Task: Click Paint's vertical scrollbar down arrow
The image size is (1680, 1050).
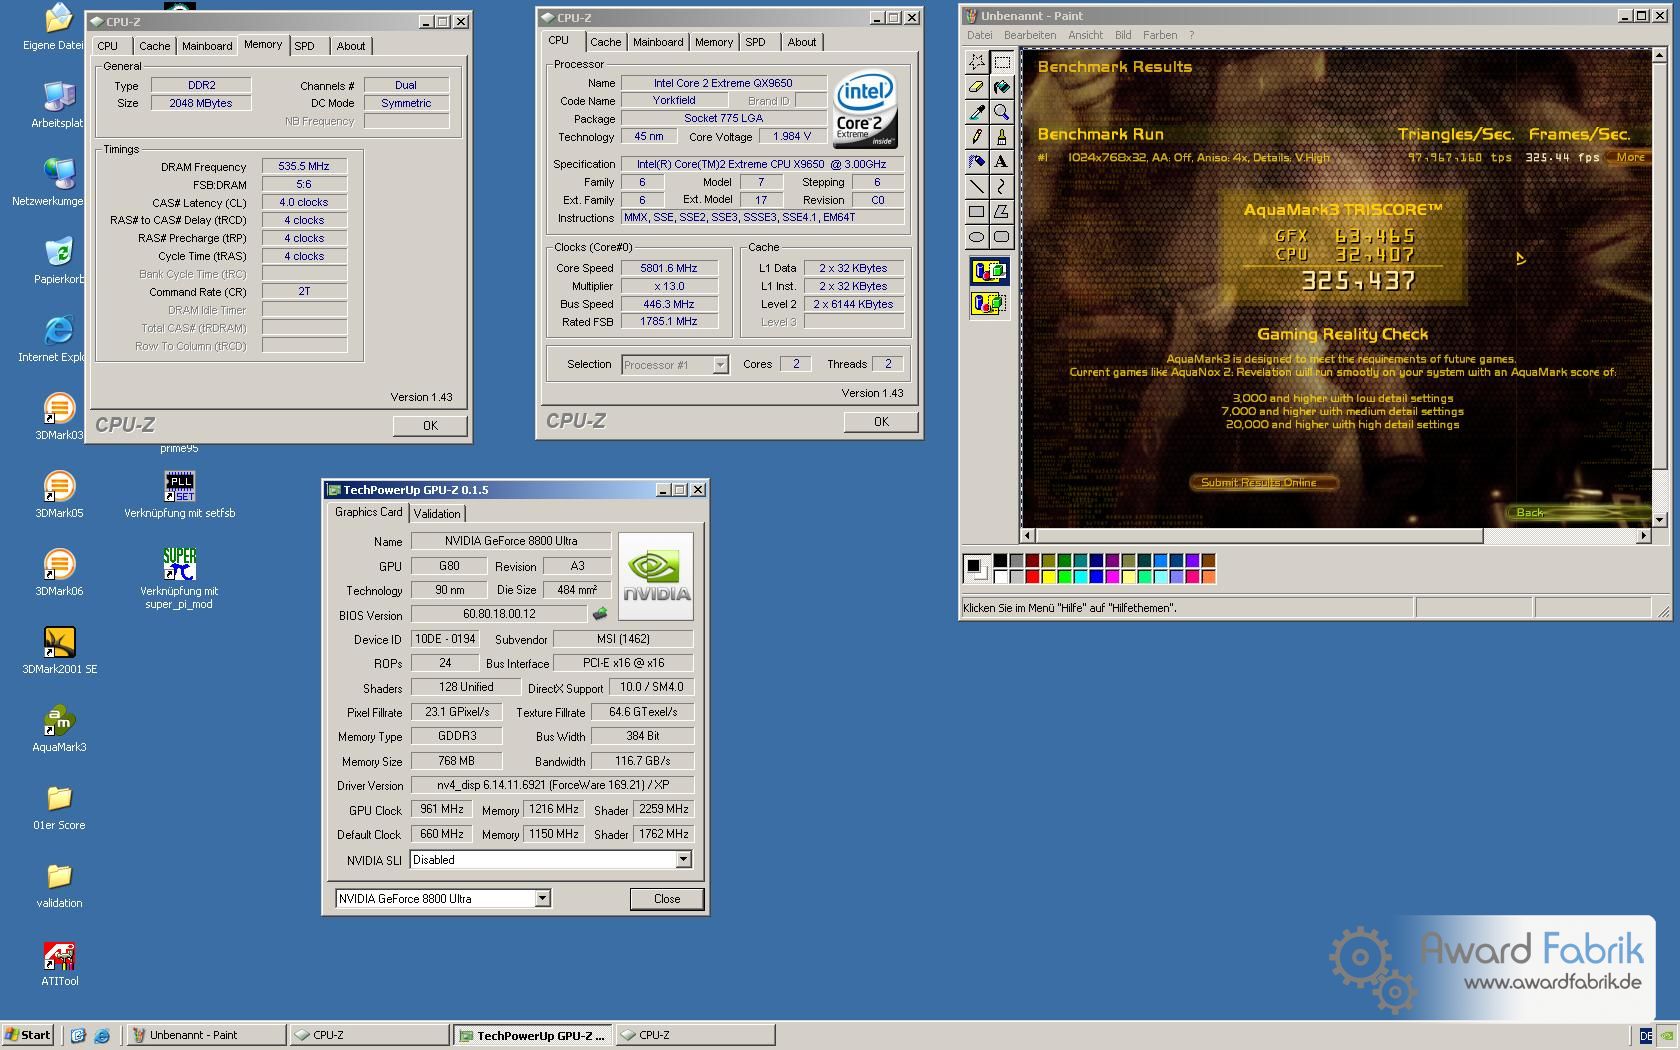Action: [x=1660, y=519]
